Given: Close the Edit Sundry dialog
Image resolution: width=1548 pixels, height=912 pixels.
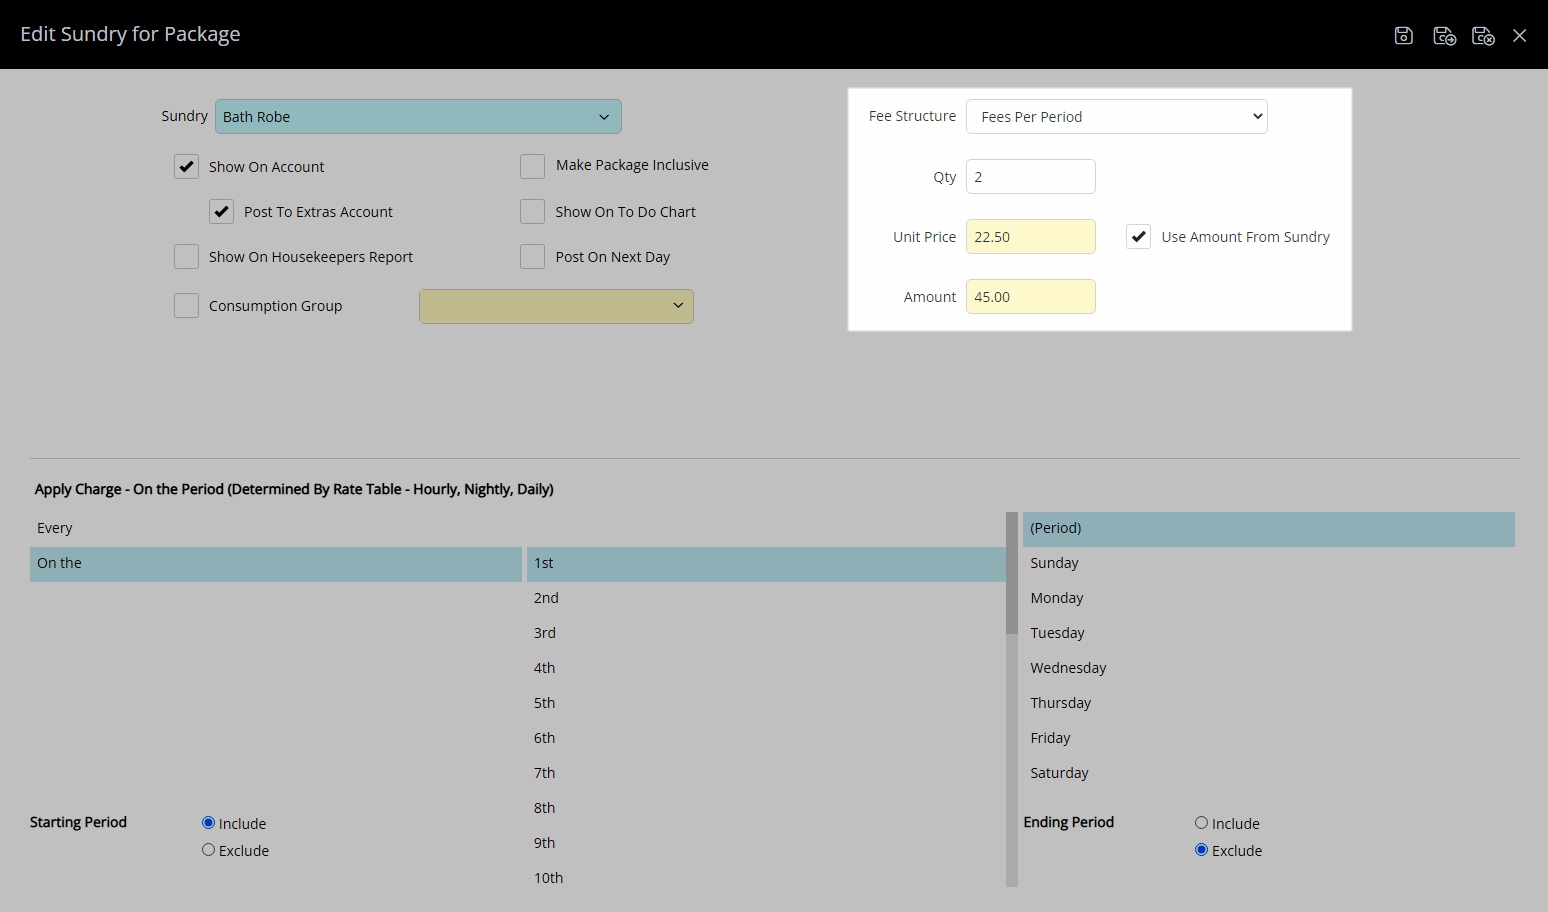Looking at the screenshot, I should (x=1520, y=36).
